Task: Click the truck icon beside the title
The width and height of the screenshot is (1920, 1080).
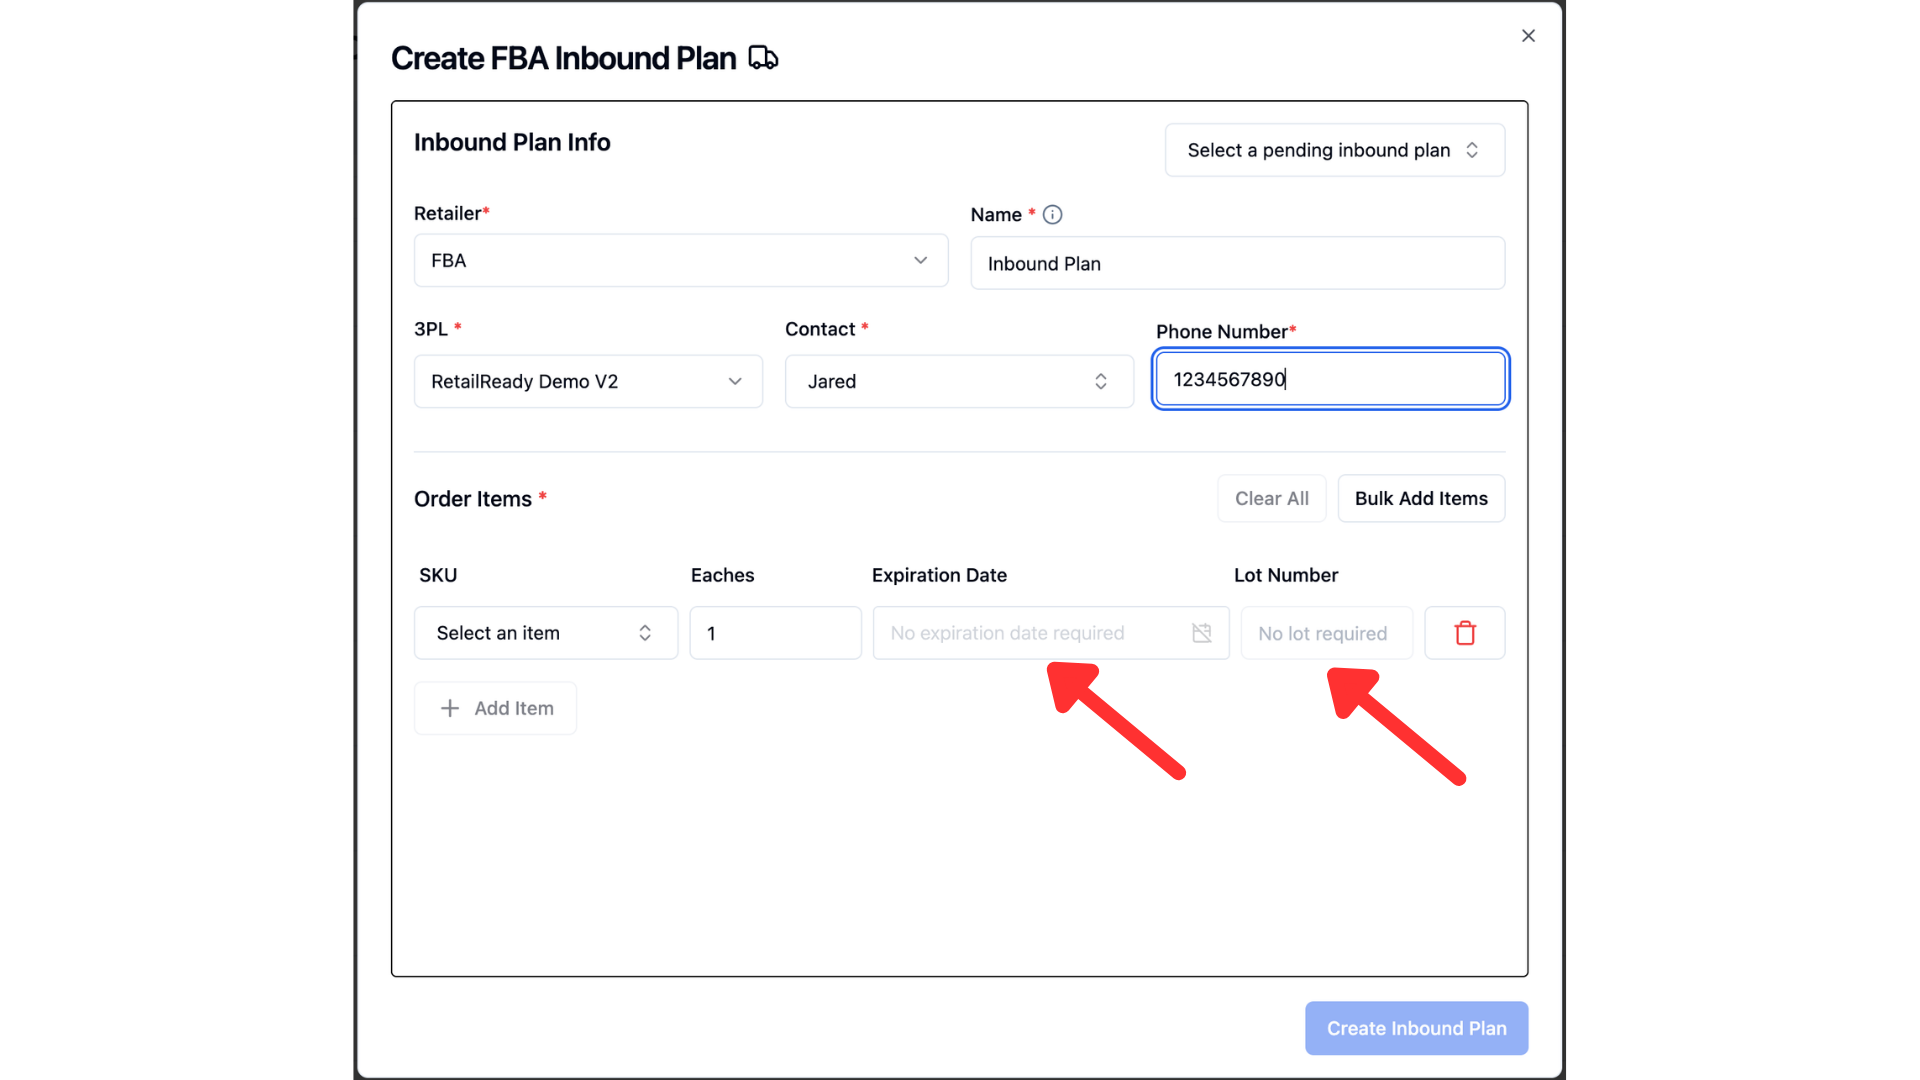Action: [763, 58]
